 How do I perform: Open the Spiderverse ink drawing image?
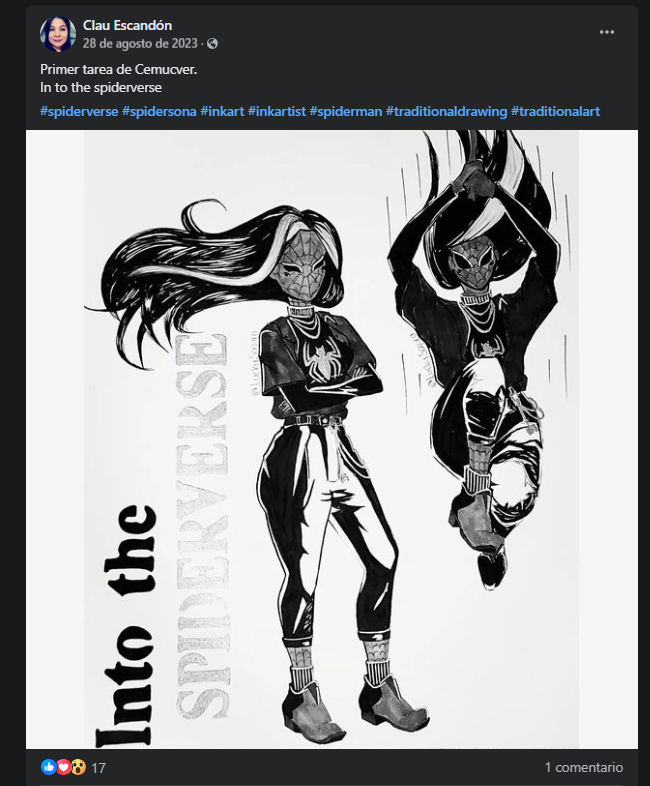[x=332, y=439]
